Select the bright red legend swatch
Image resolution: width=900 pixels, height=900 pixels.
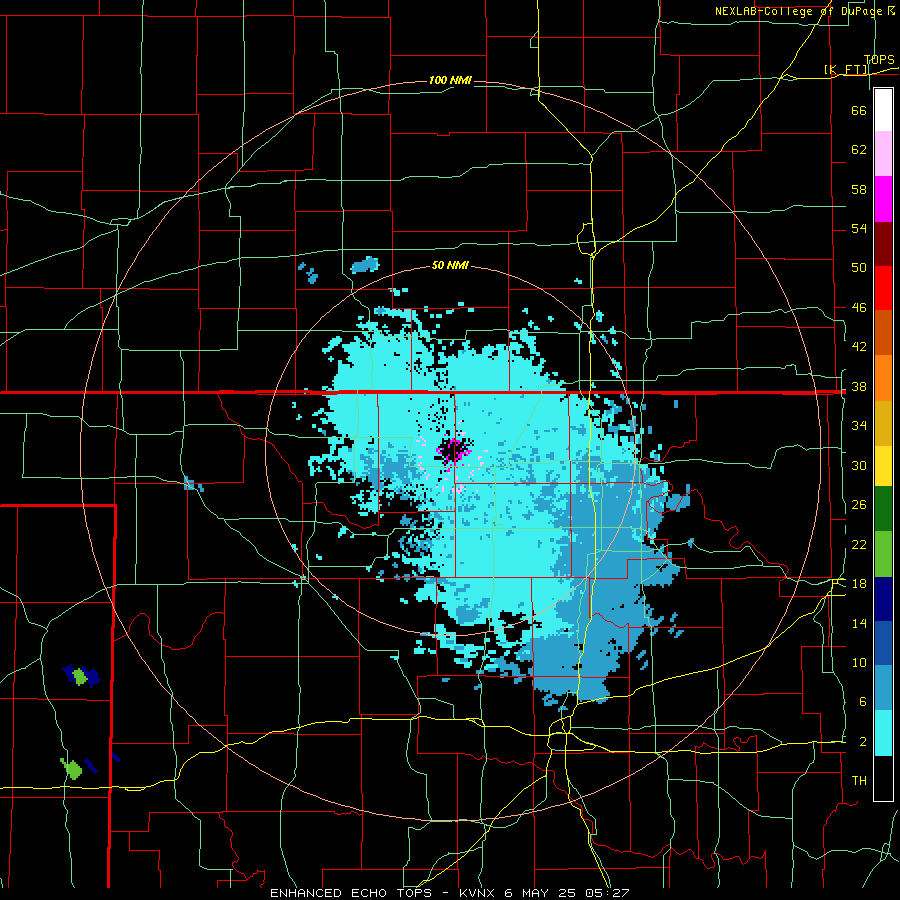pos(883,288)
